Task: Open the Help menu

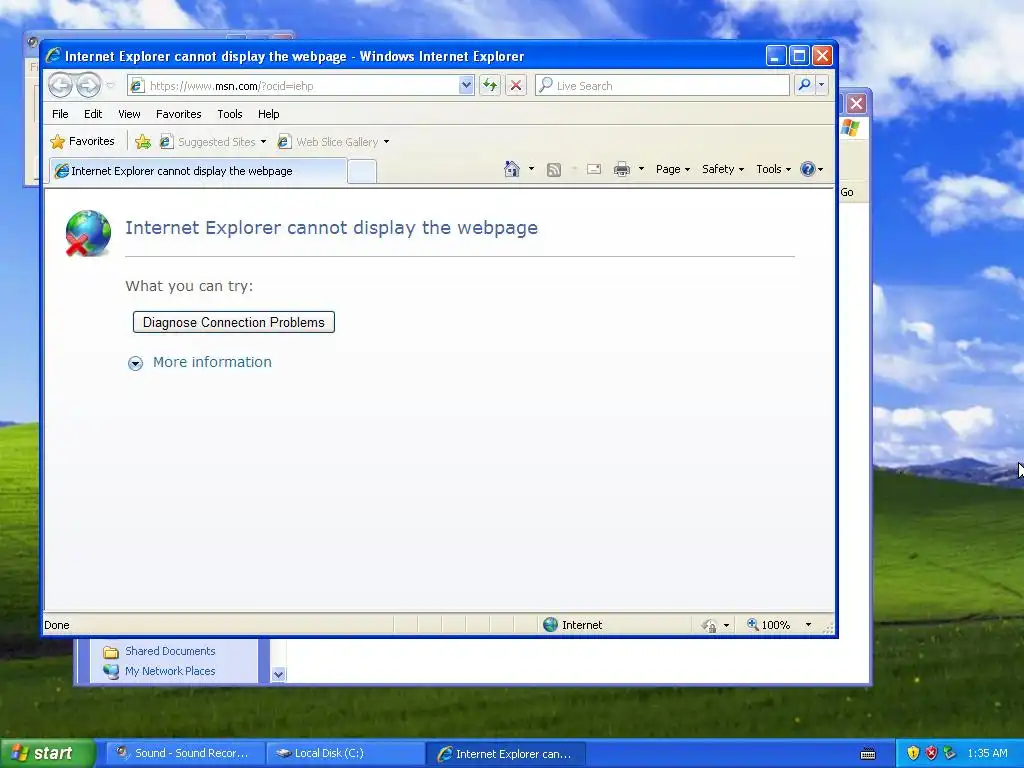Action: tap(268, 114)
